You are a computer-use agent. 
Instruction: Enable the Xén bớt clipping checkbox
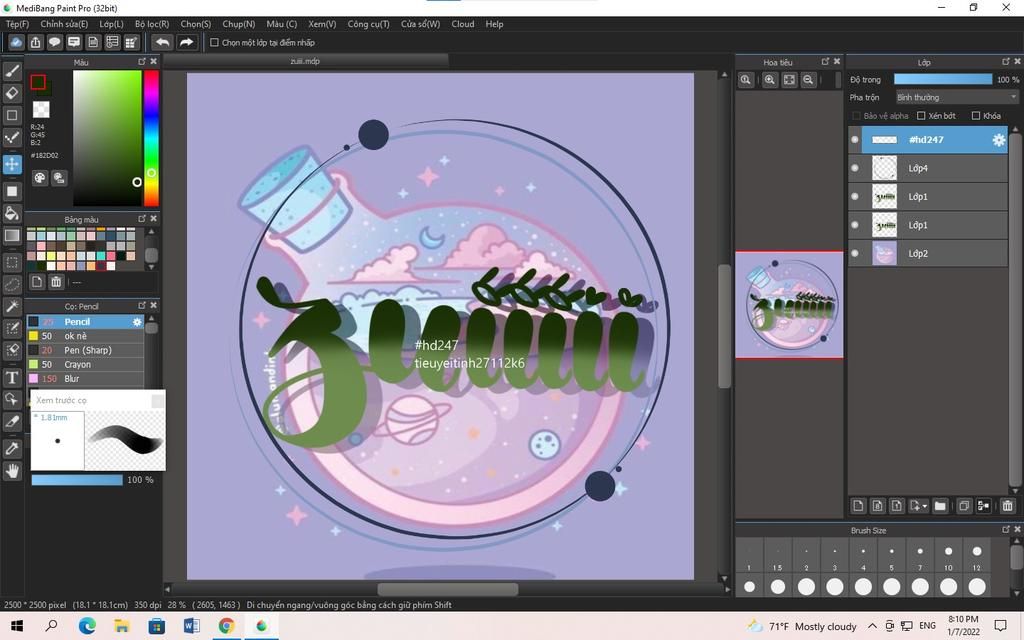[921, 116]
